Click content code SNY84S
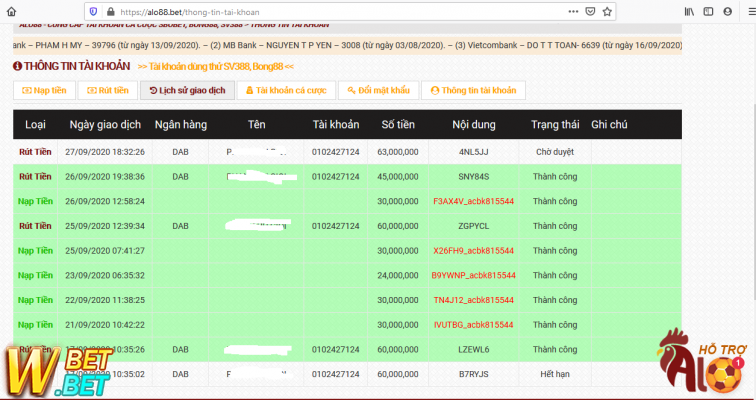 click(473, 176)
